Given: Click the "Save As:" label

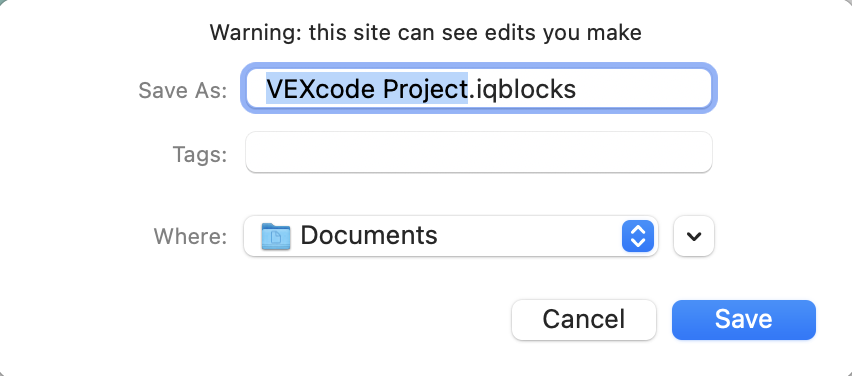Looking at the screenshot, I should point(183,90).
